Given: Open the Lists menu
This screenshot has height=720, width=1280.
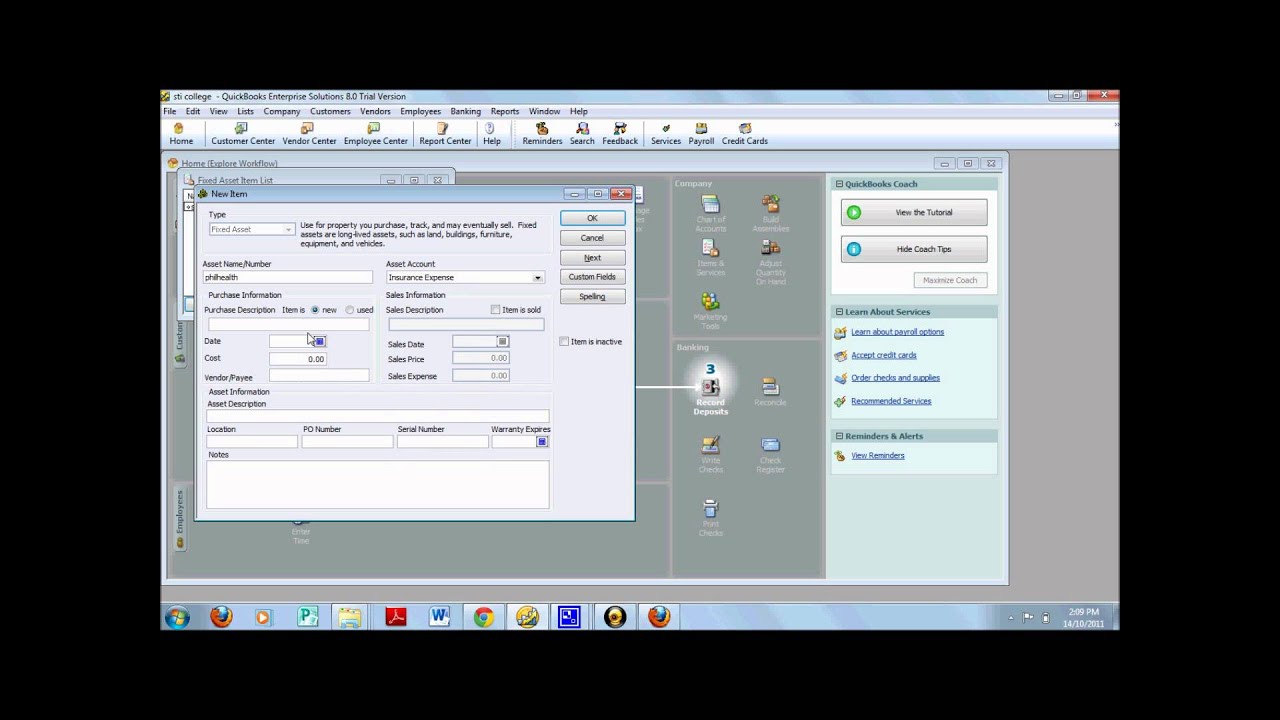Looking at the screenshot, I should point(245,111).
